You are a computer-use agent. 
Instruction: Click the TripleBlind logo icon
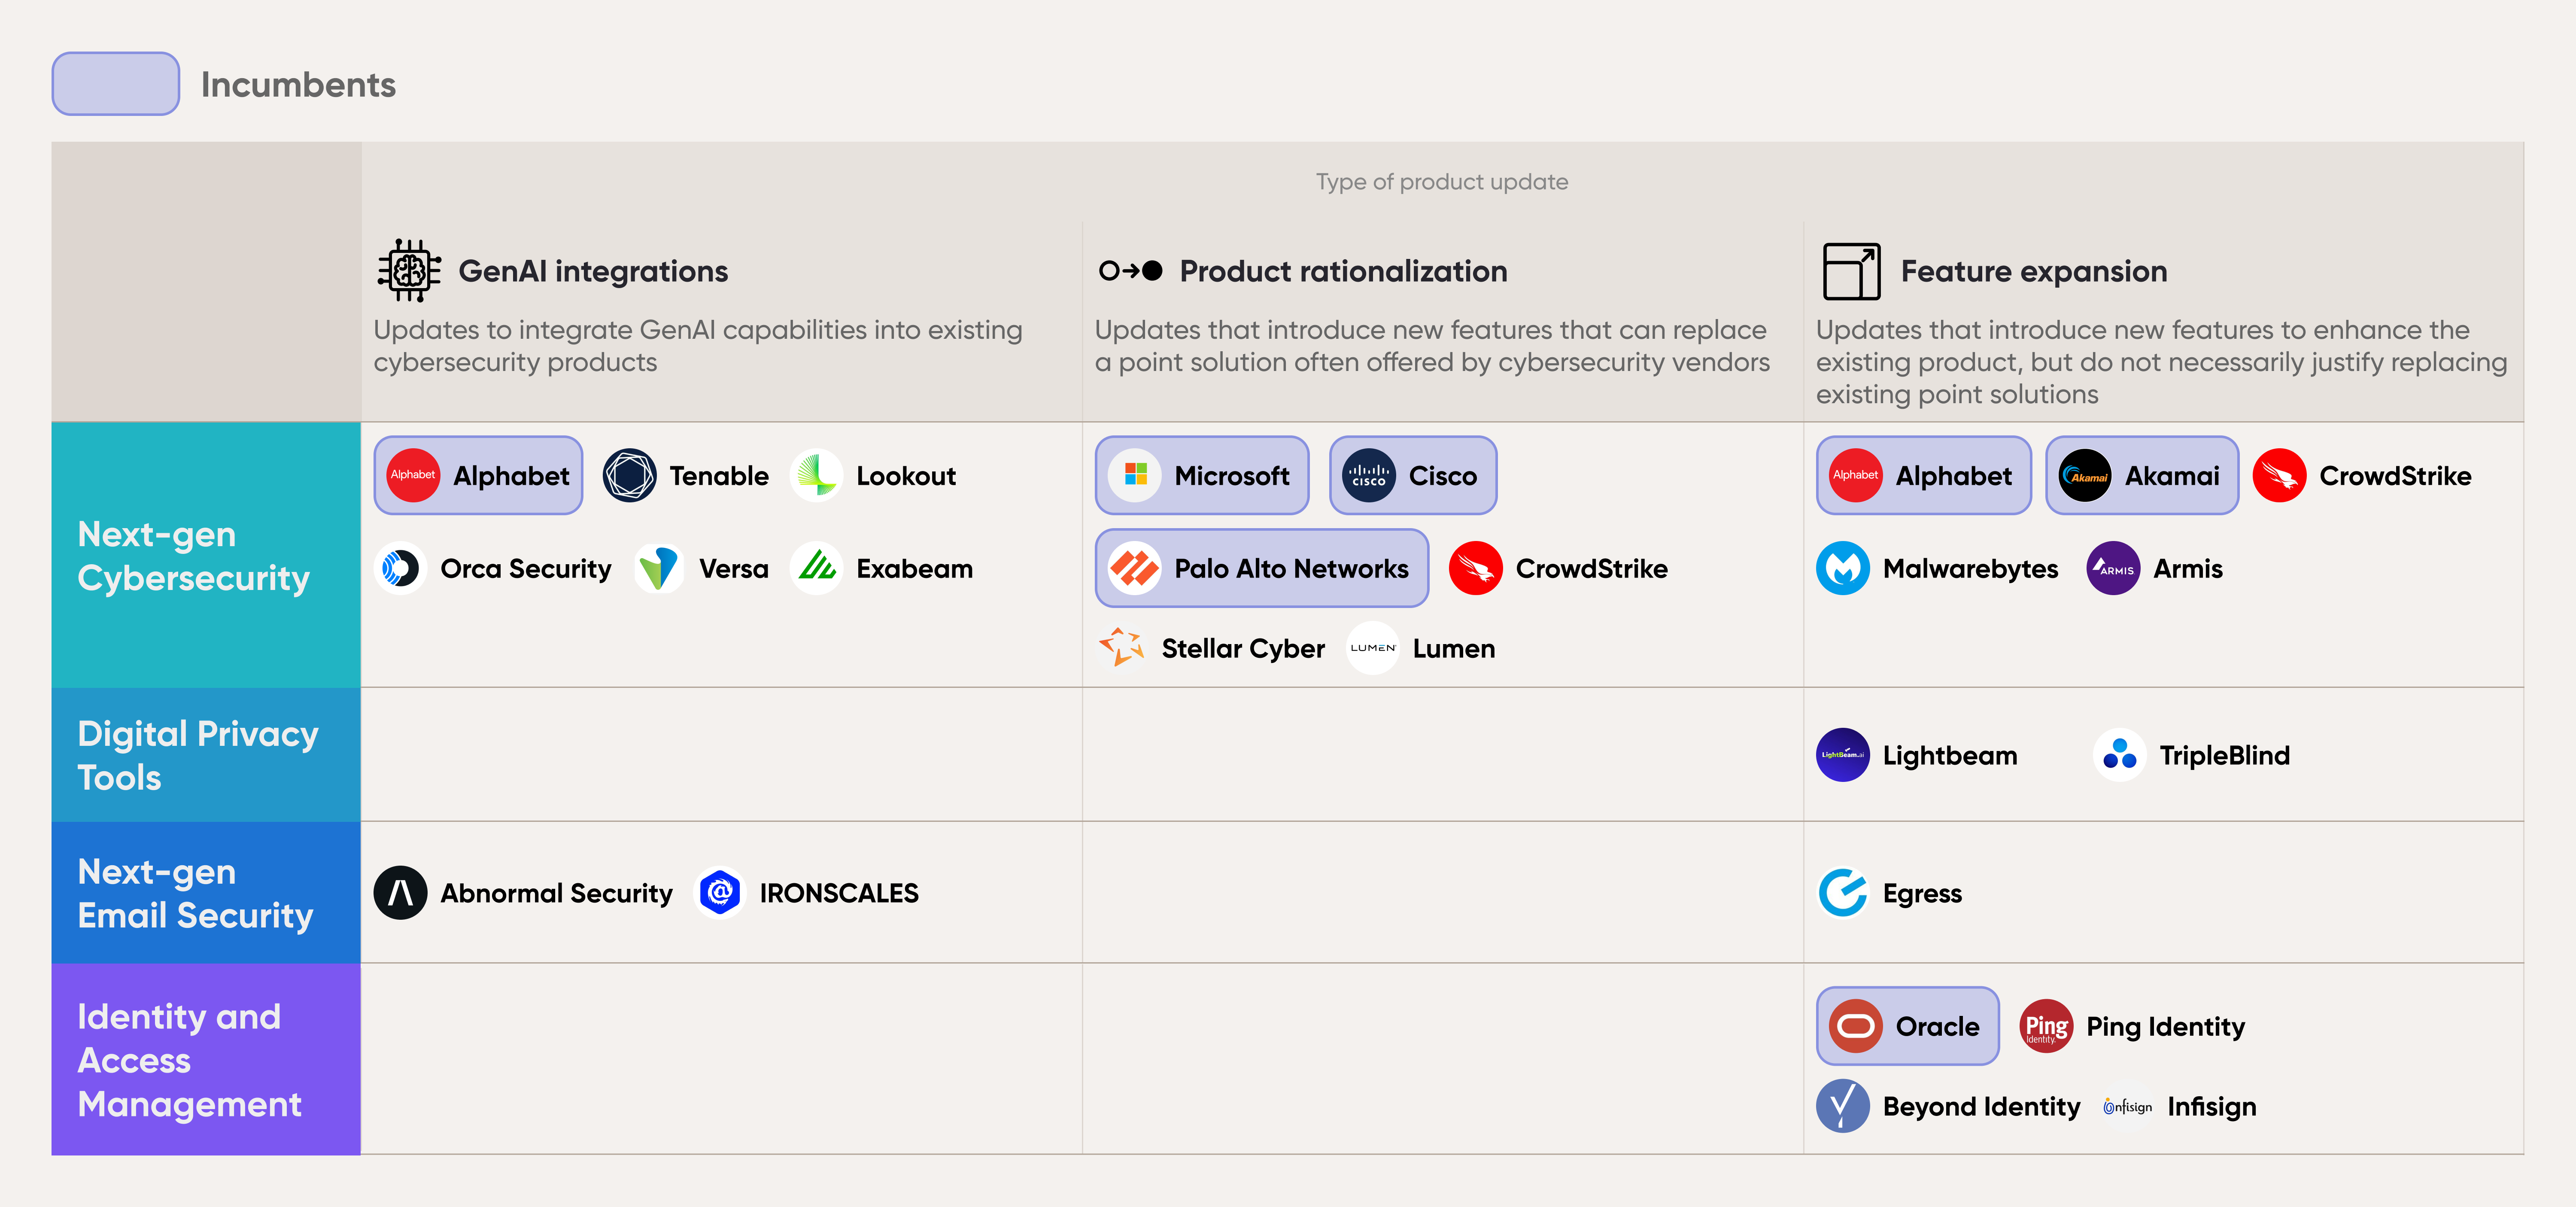coord(2120,755)
